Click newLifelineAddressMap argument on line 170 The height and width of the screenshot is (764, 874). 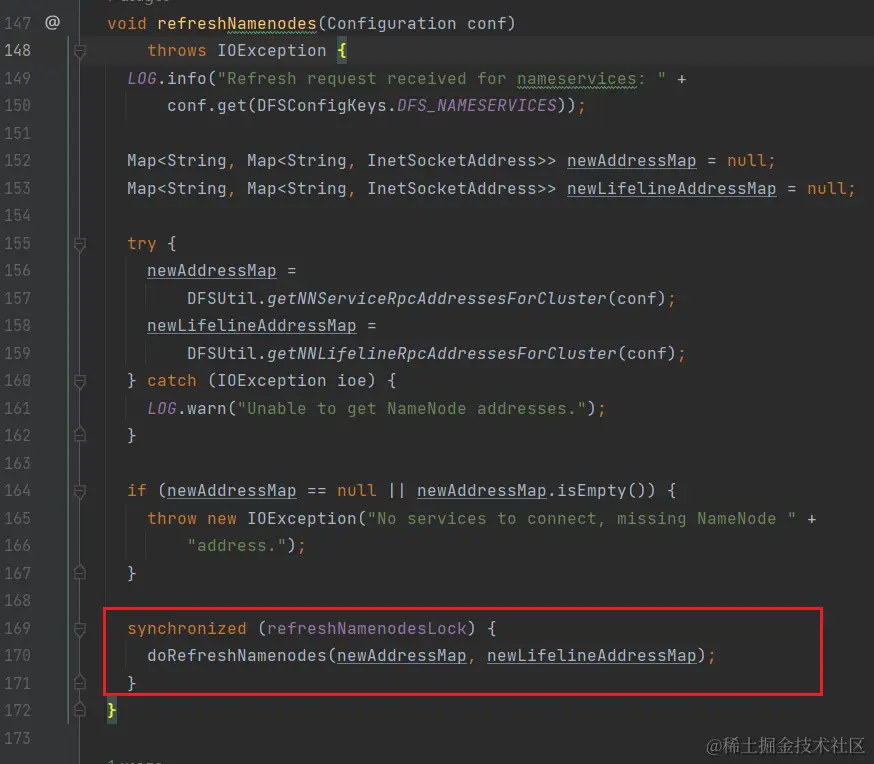click(x=591, y=656)
